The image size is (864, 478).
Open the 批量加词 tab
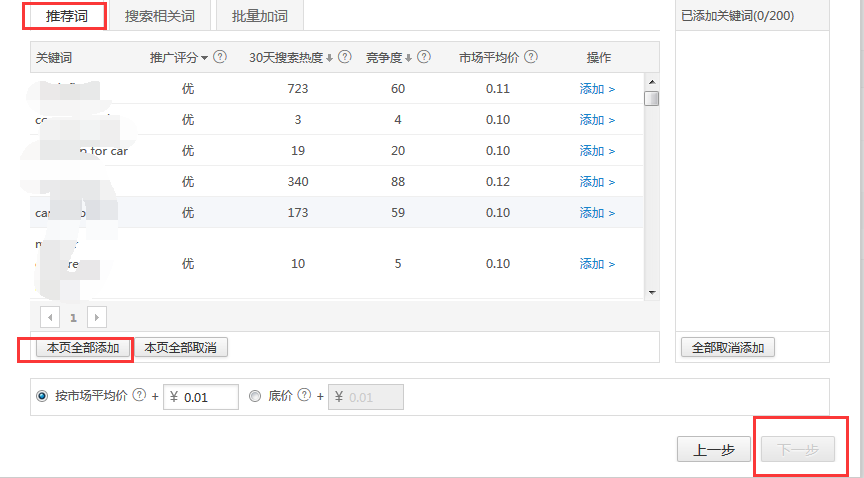tap(259, 17)
